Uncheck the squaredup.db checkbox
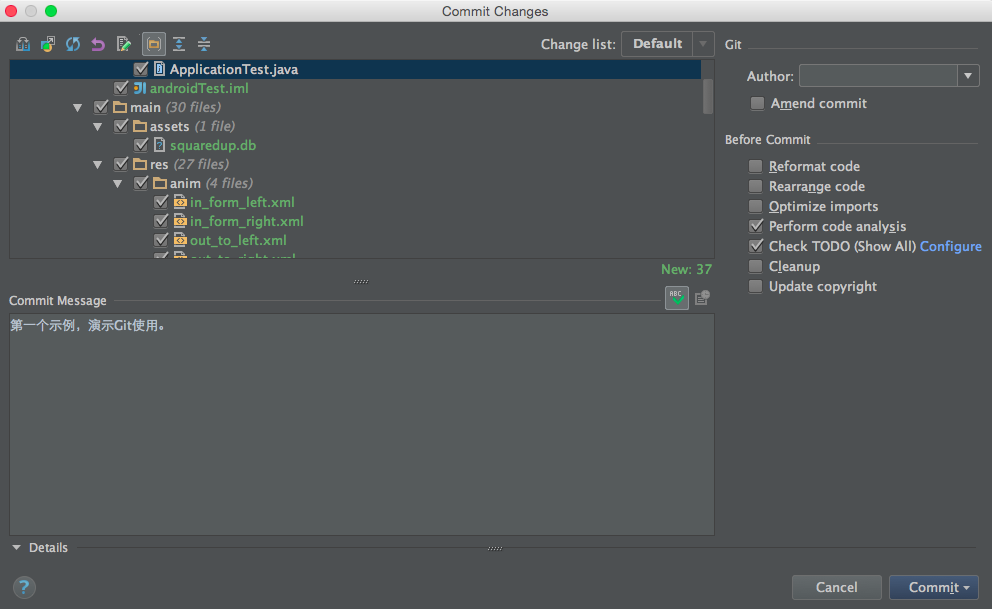Viewport: 992px width, 609px height. [140, 145]
